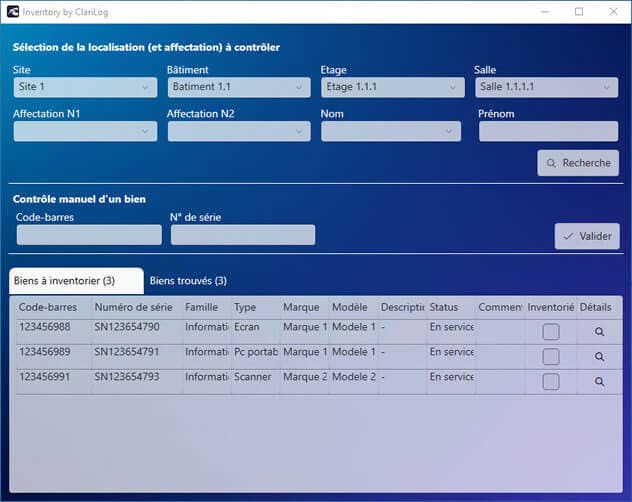The height and width of the screenshot is (502, 632).
Task: Expand the Affectation N1 dropdown
Action: pyautogui.click(x=84, y=131)
